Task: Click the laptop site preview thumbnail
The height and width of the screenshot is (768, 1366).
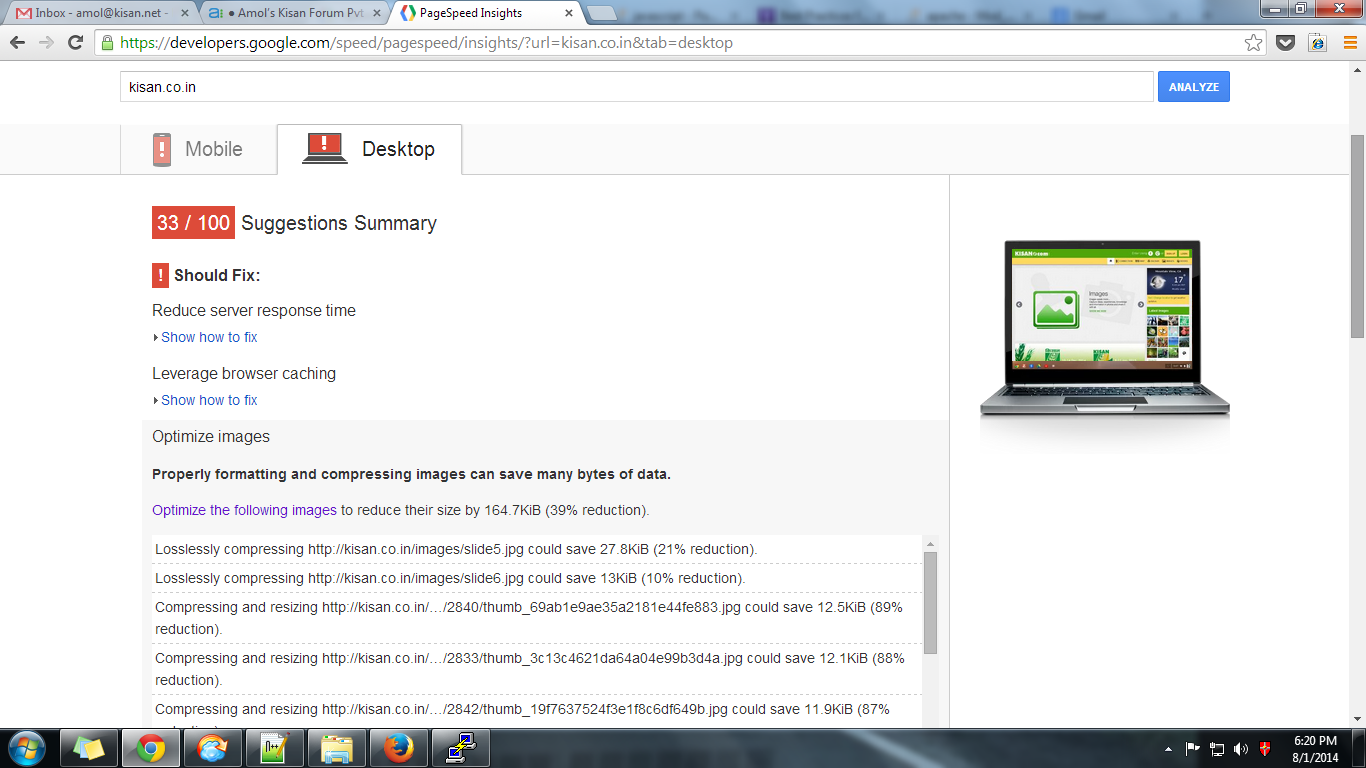Action: coord(1104,328)
